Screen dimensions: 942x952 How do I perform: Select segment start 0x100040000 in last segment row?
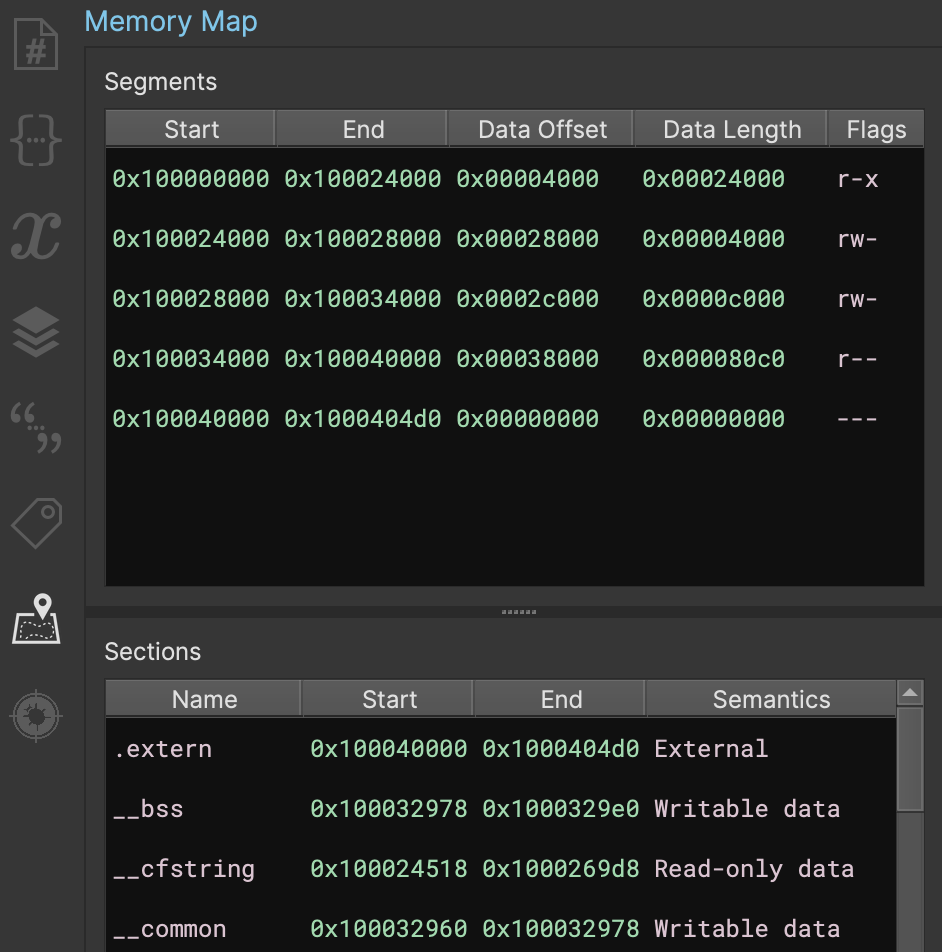pos(191,420)
